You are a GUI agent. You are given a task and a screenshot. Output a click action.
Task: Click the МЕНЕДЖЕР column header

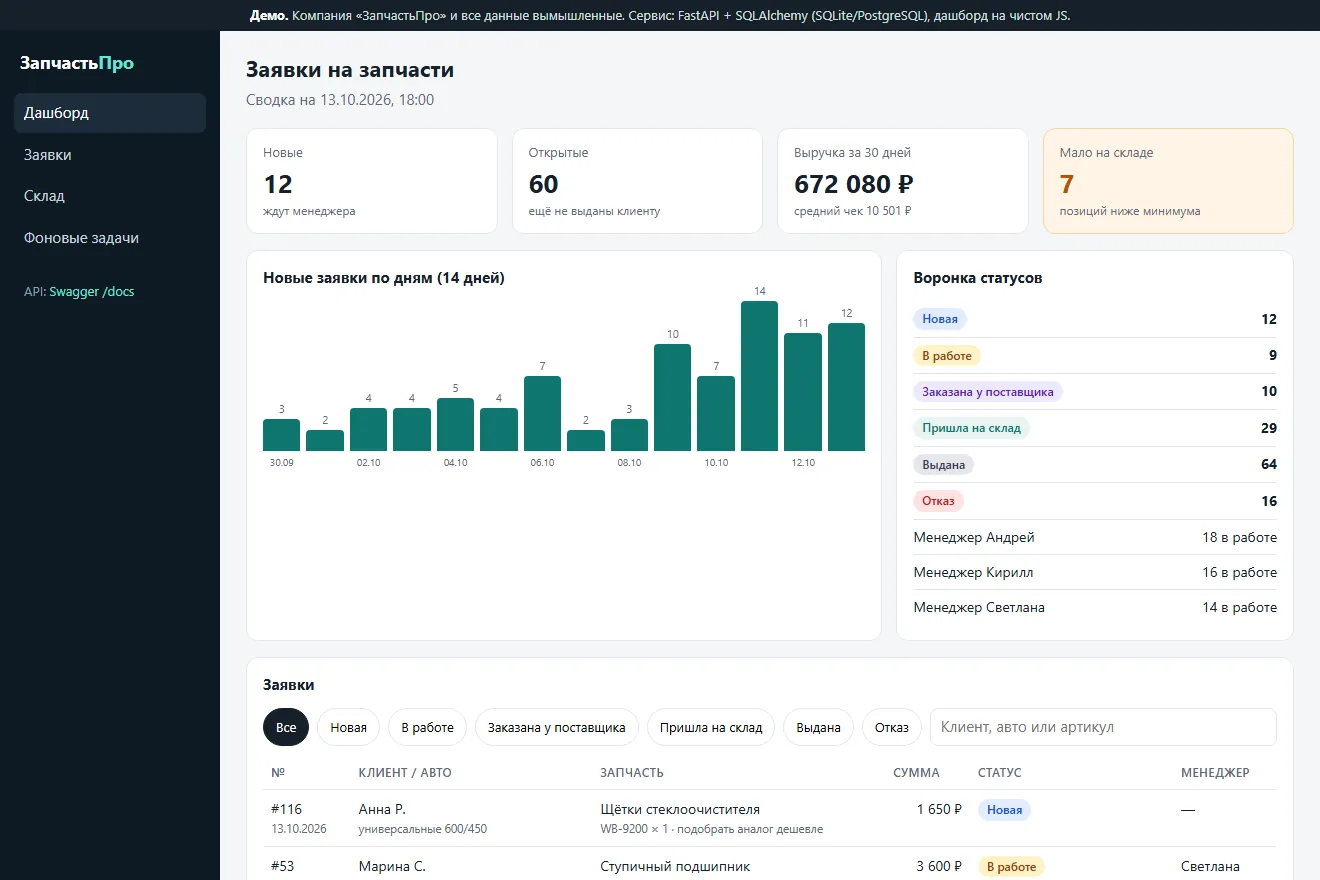pos(1215,772)
